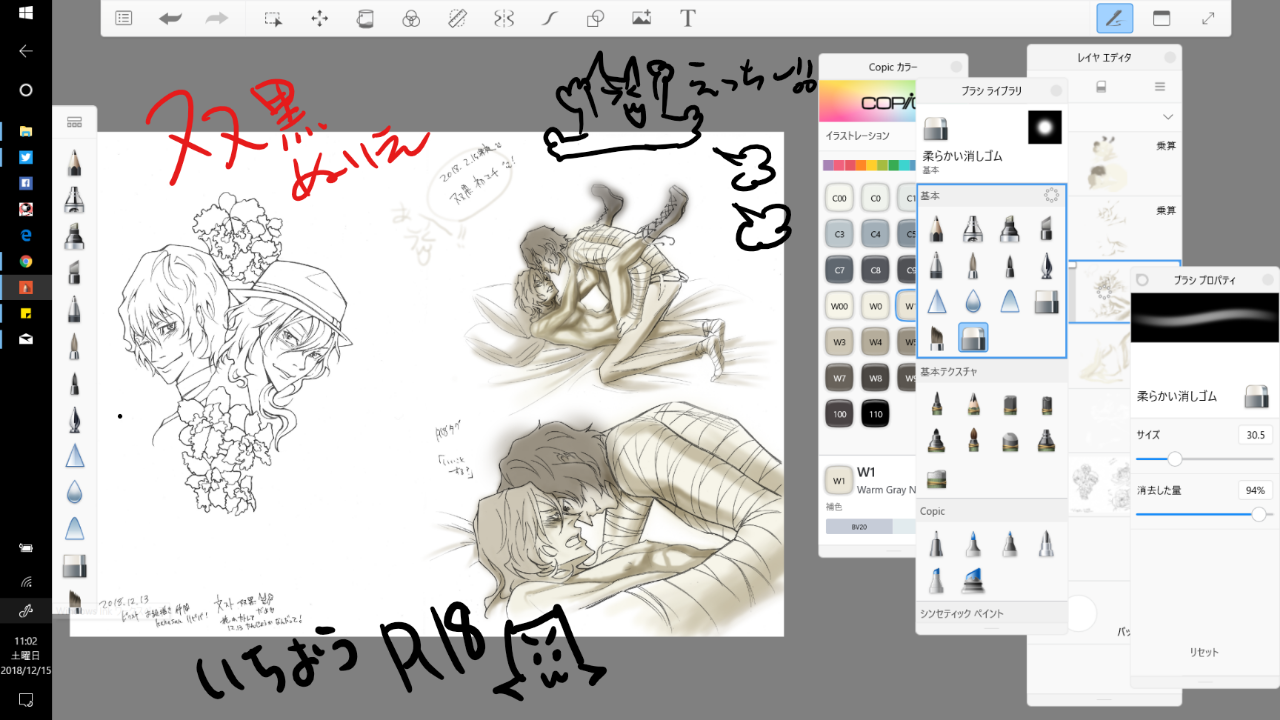Screen dimensions: 1280x720
Task: Click the リセット reset button
Action: [1205, 651]
